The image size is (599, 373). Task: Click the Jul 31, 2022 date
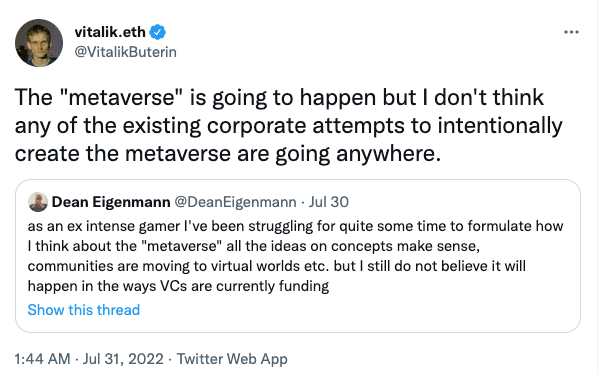[123, 359]
